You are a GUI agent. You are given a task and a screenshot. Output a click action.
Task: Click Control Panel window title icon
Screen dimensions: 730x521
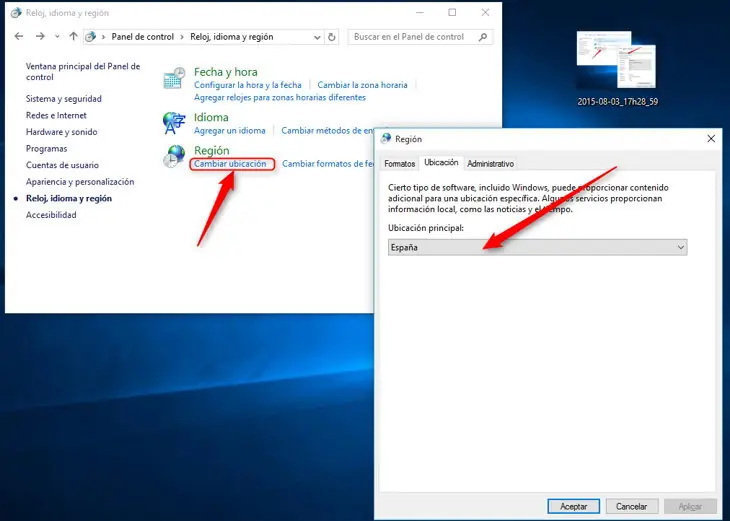pos(16,13)
